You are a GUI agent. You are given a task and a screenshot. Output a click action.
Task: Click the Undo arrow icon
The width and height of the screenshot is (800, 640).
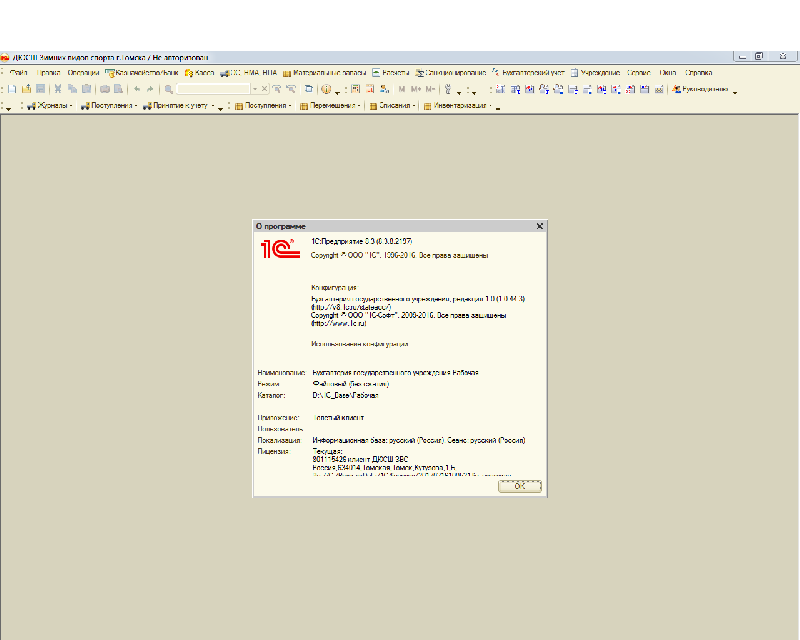(137, 89)
